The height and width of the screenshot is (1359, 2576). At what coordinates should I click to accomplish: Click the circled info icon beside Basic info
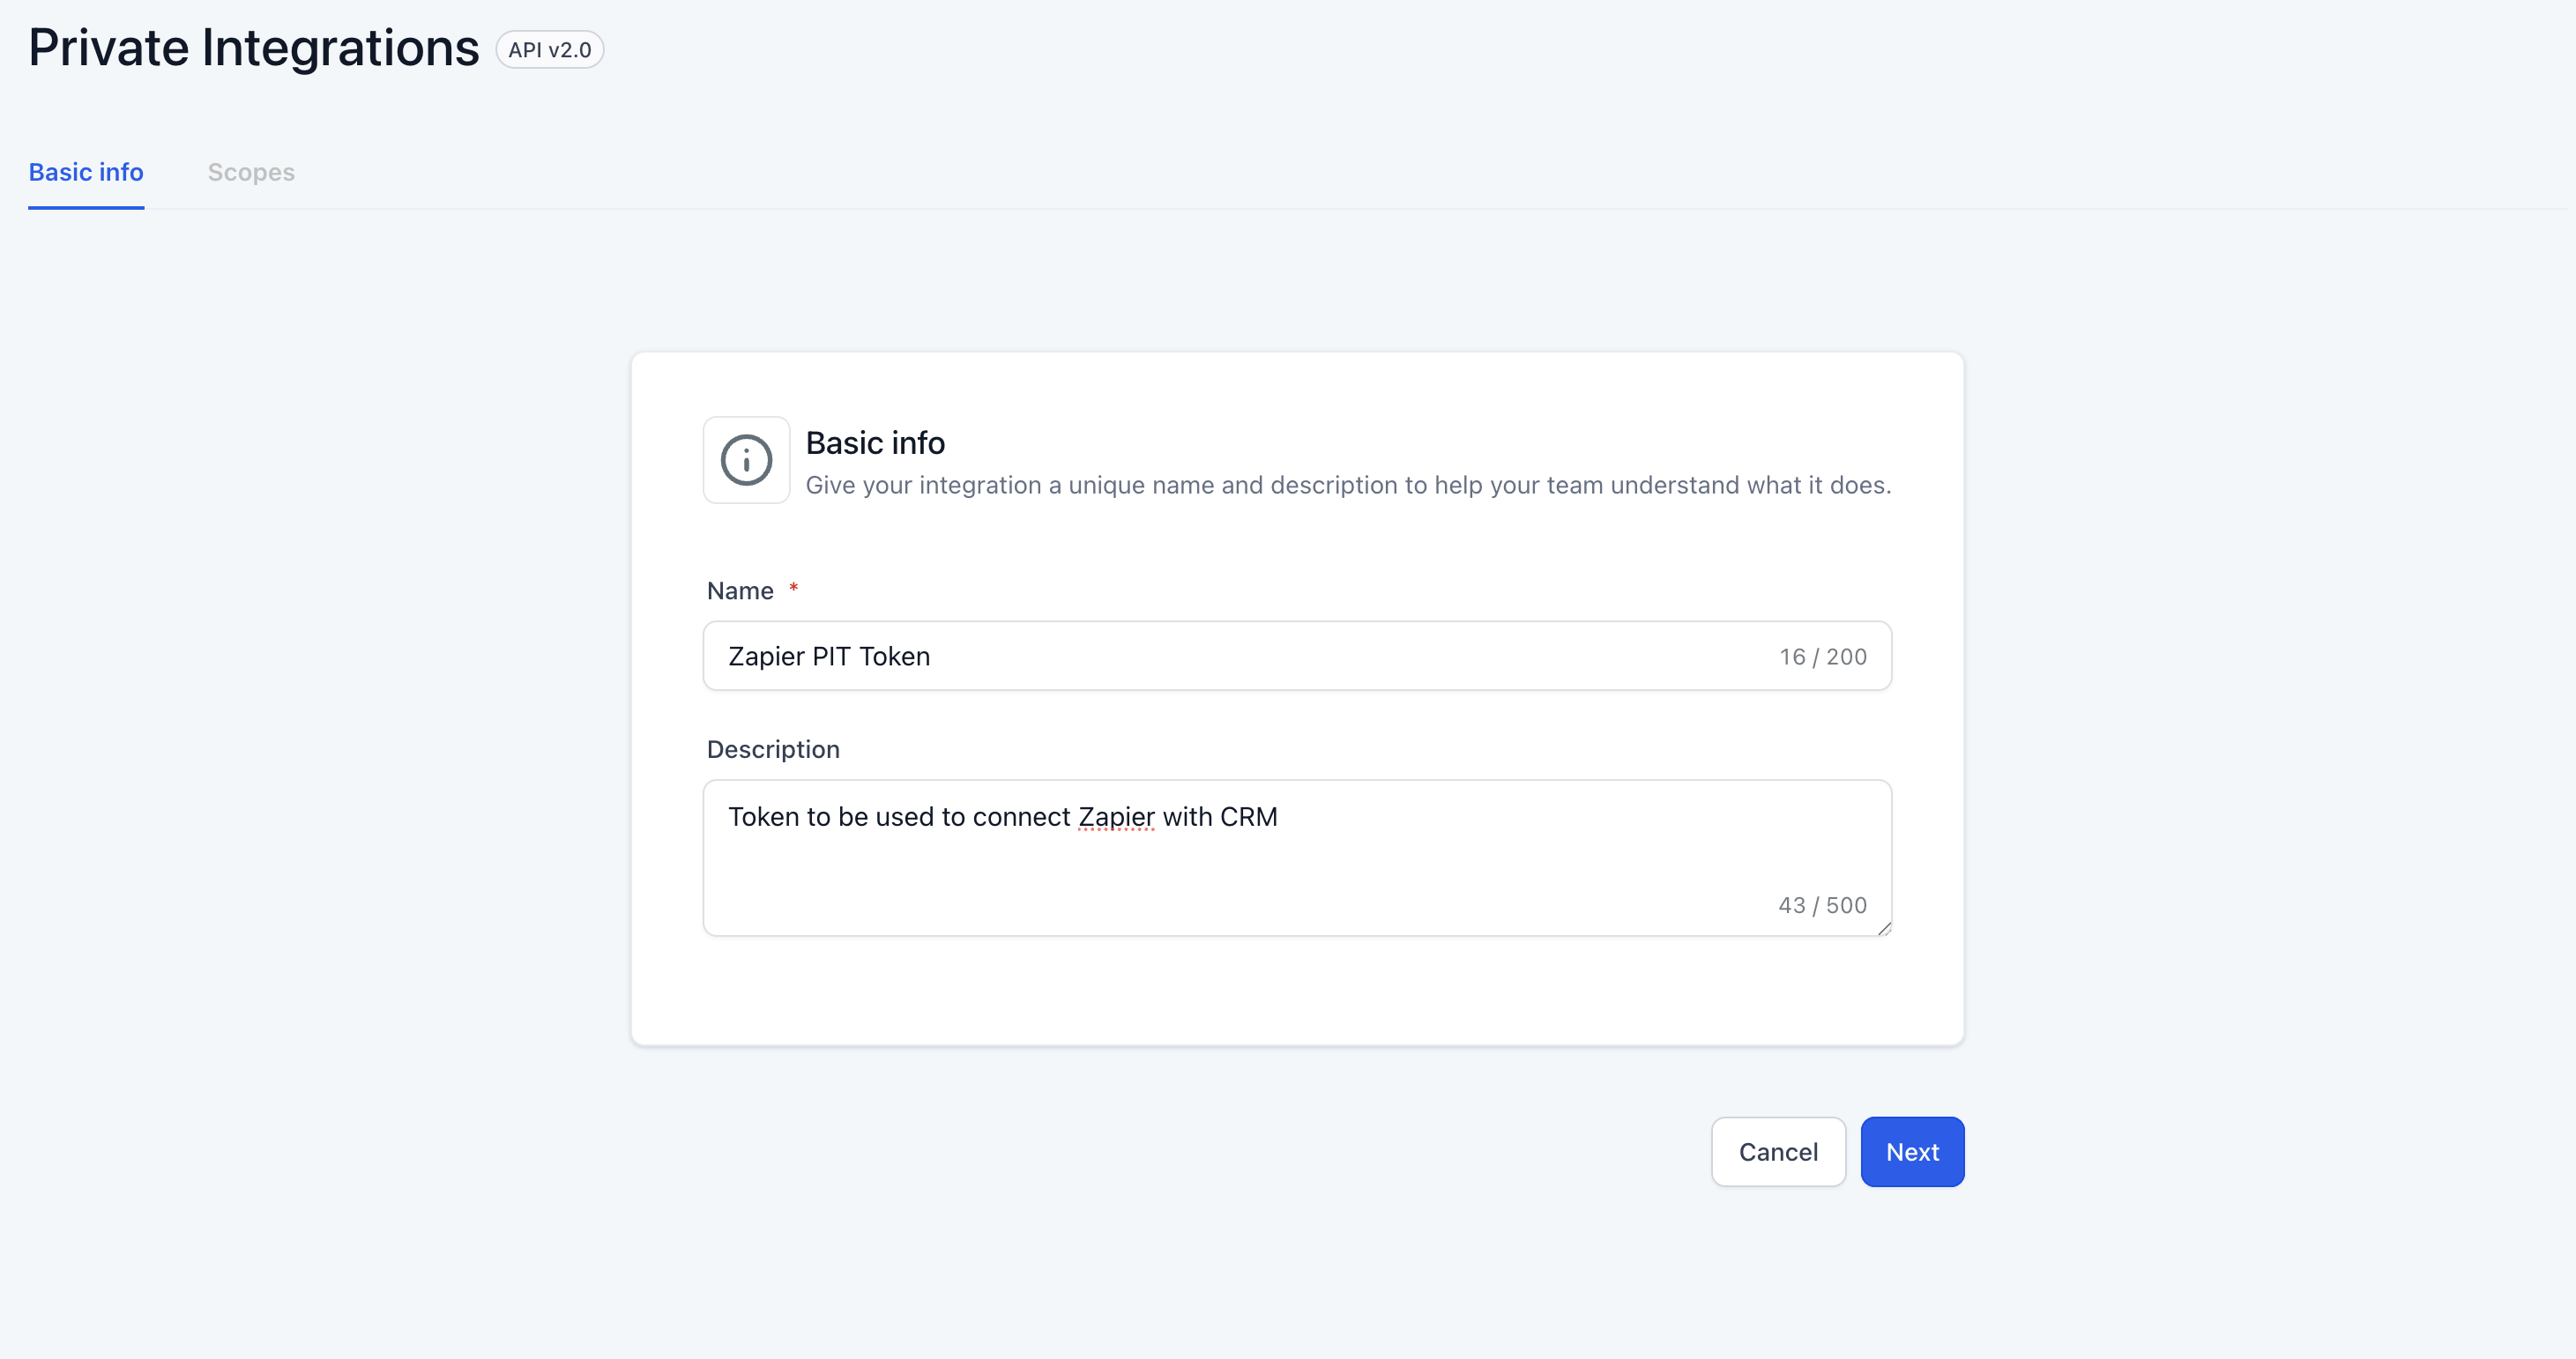pos(746,460)
